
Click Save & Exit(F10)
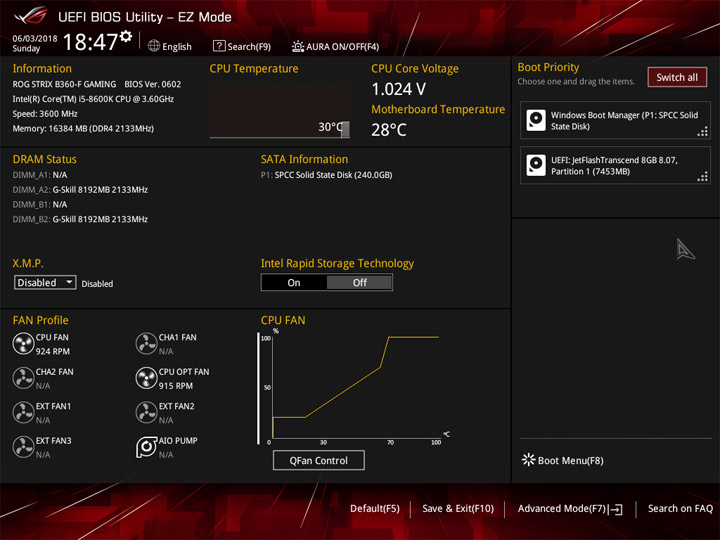(458, 509)
